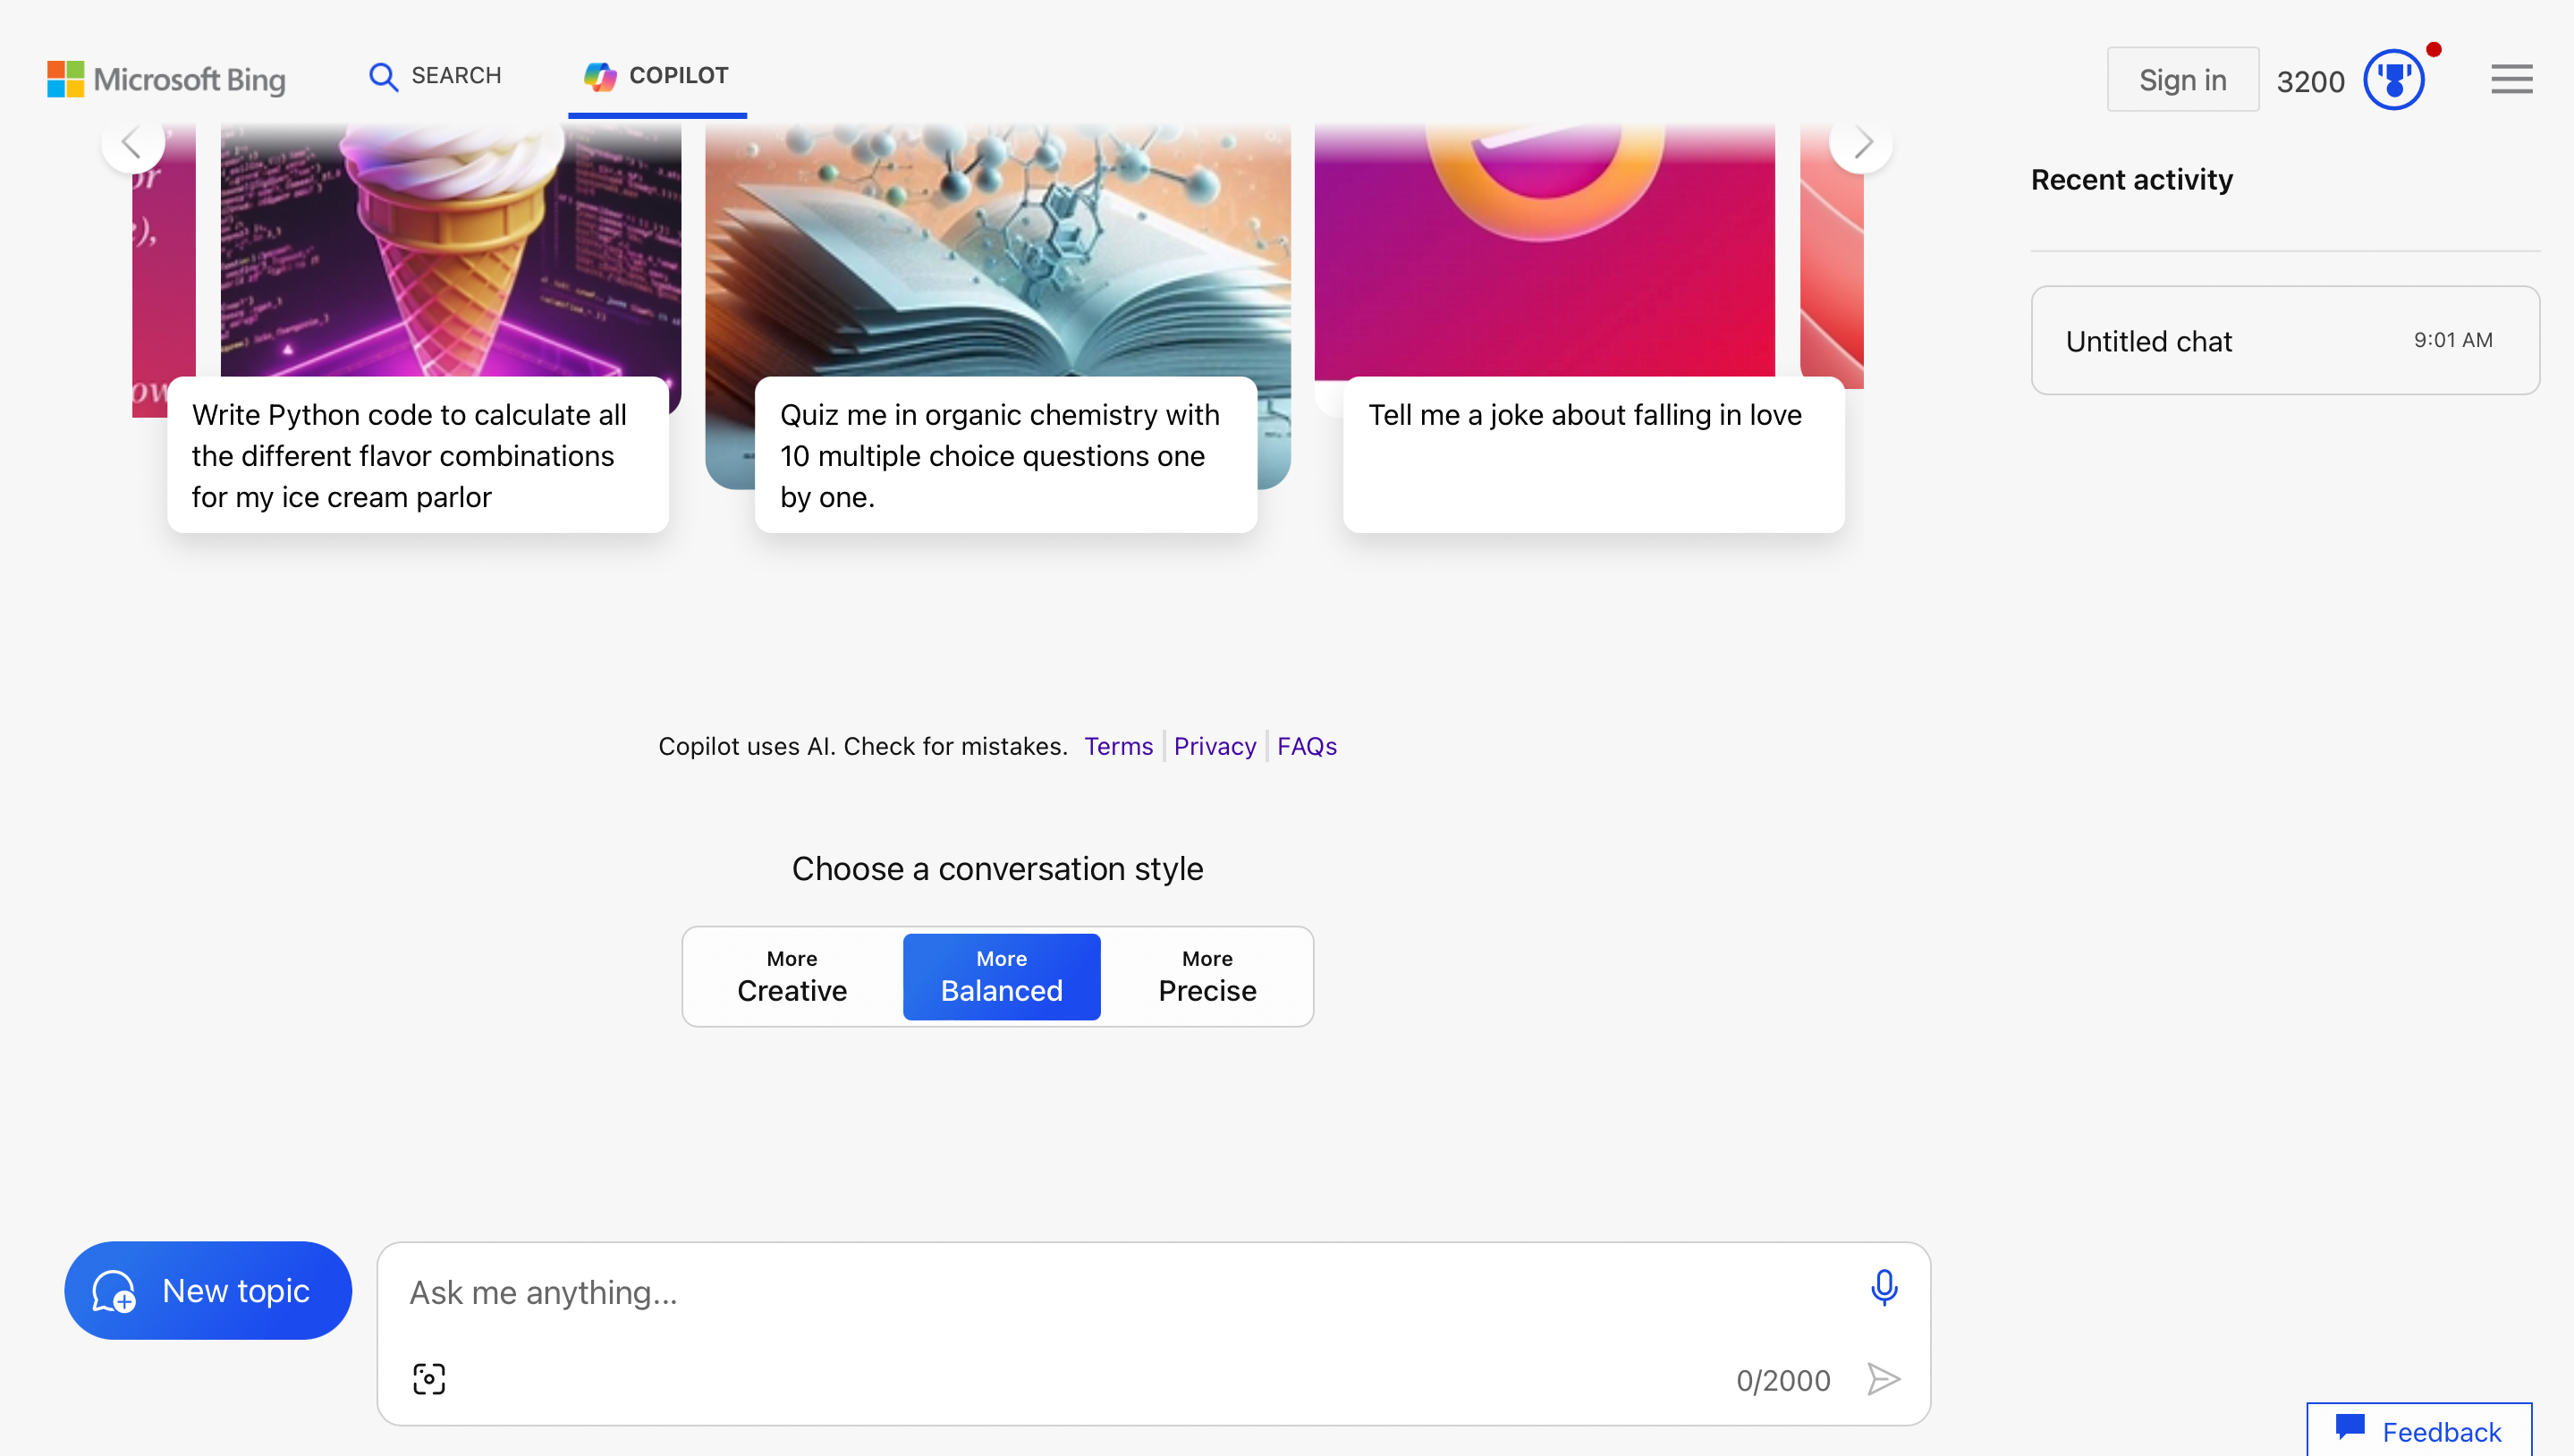Select the Copilot tab
The height and width of the screenshot is (1456, 2574).
tap(657, 76)
